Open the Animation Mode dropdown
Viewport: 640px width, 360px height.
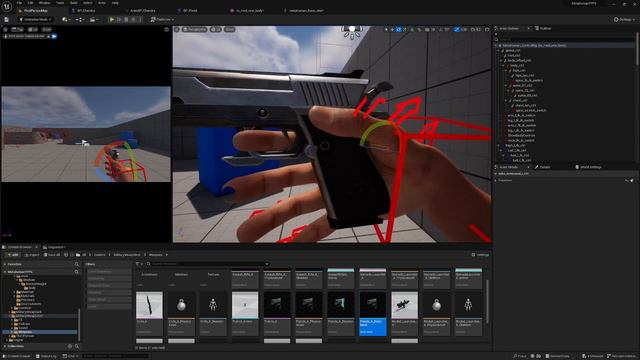click(x=36, y=20)
